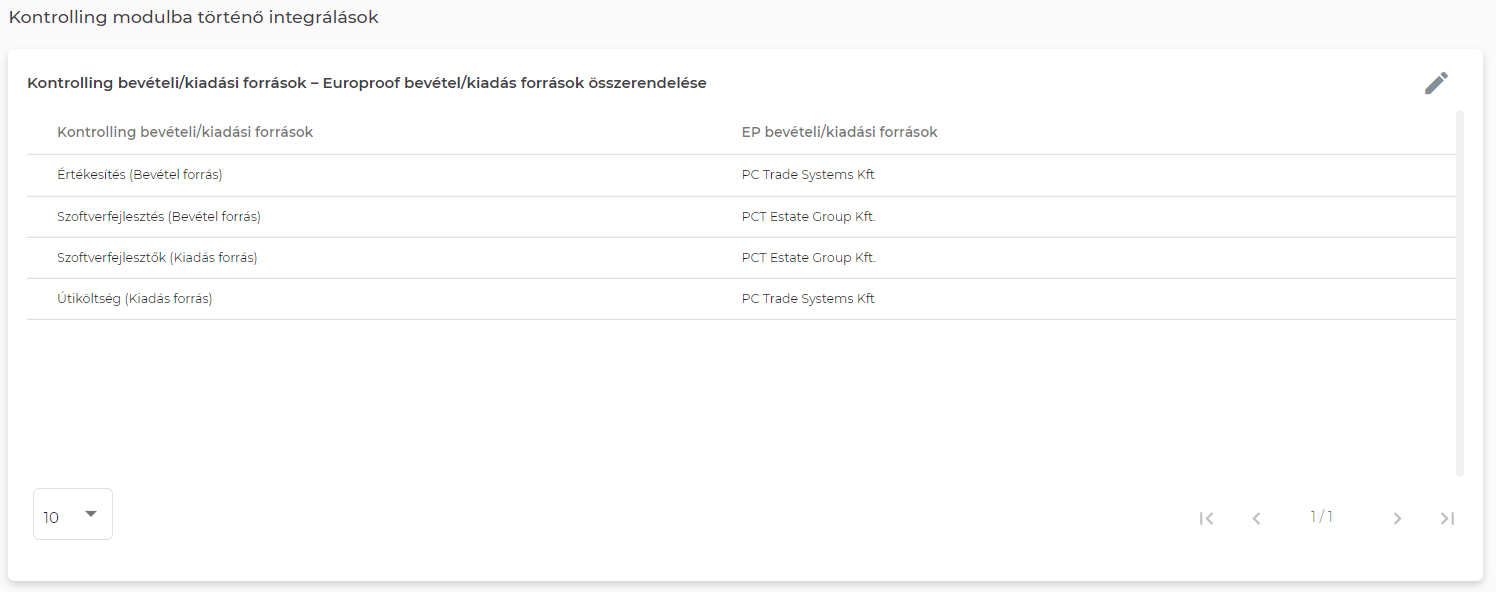Click 'PCT Estate Group Kft.' in the Szoftverfejlesztők row
The height and width of the screenshot is (592, 1496).
(x=808, y=258)
